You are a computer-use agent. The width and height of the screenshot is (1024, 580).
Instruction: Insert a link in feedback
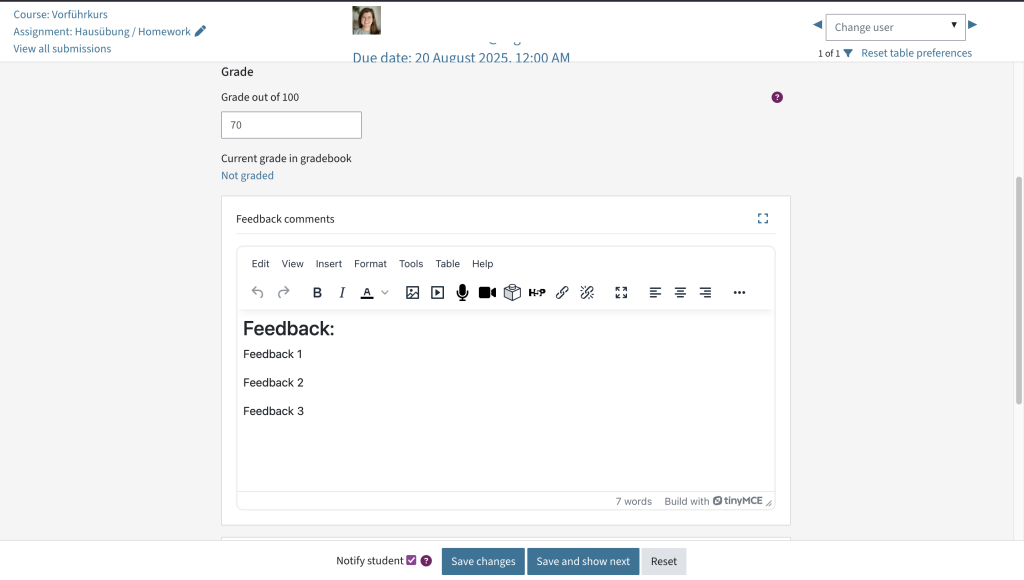point(562,293)
